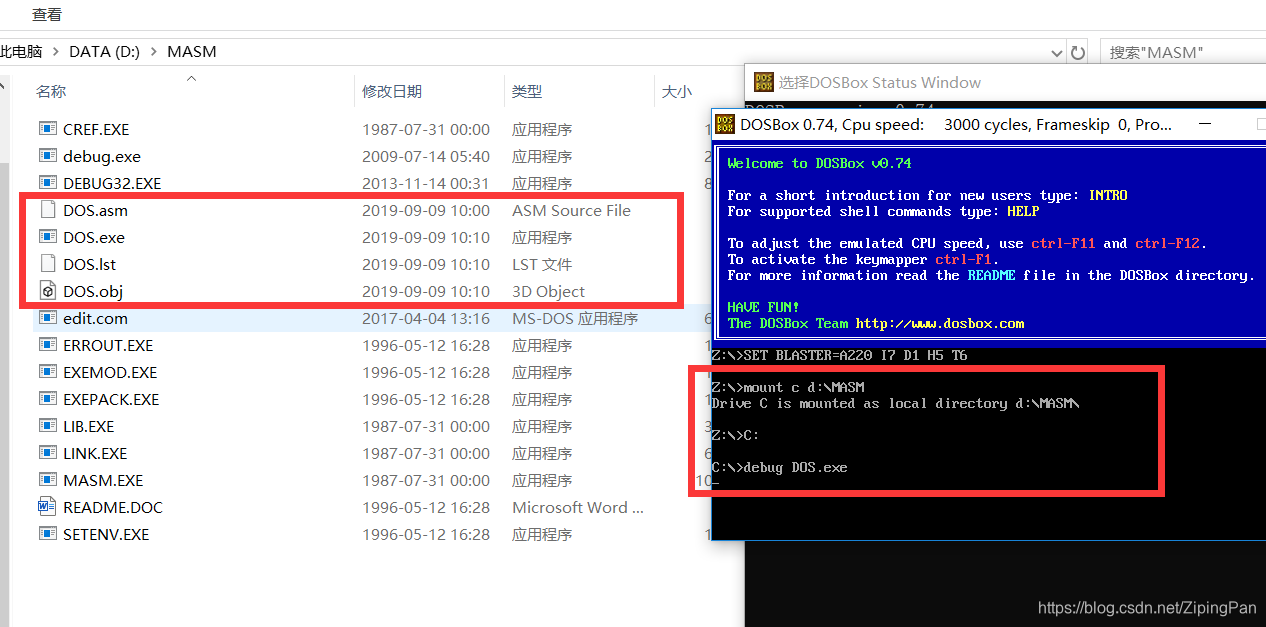Click the DOS.exe file icon
This screenshot has height=627, width=1266.
[47, 237]
